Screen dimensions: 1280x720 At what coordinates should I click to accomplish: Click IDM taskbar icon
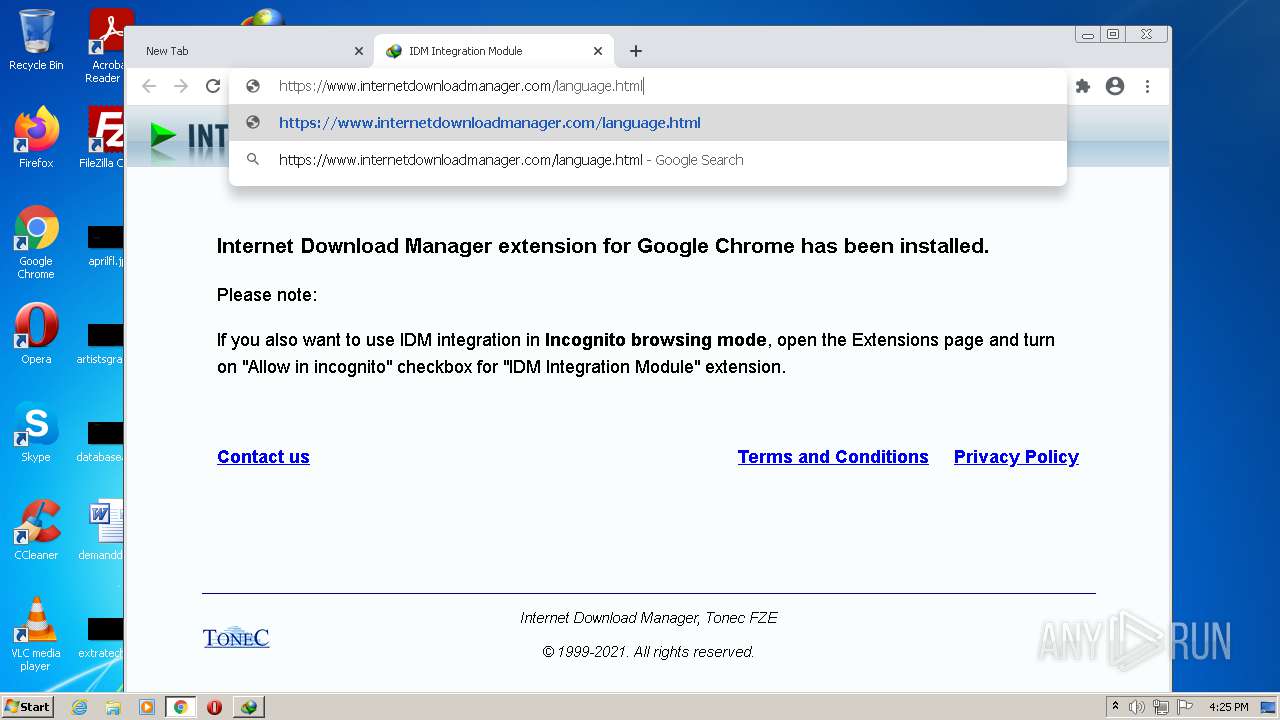click(x=249, y=707)
